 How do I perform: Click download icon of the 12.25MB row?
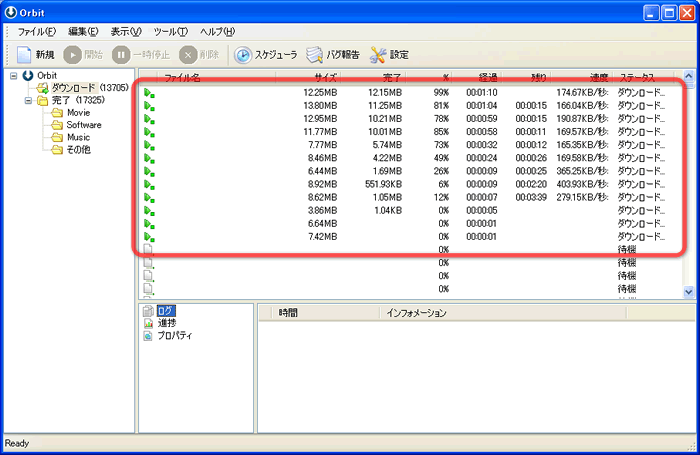point(149,93)
